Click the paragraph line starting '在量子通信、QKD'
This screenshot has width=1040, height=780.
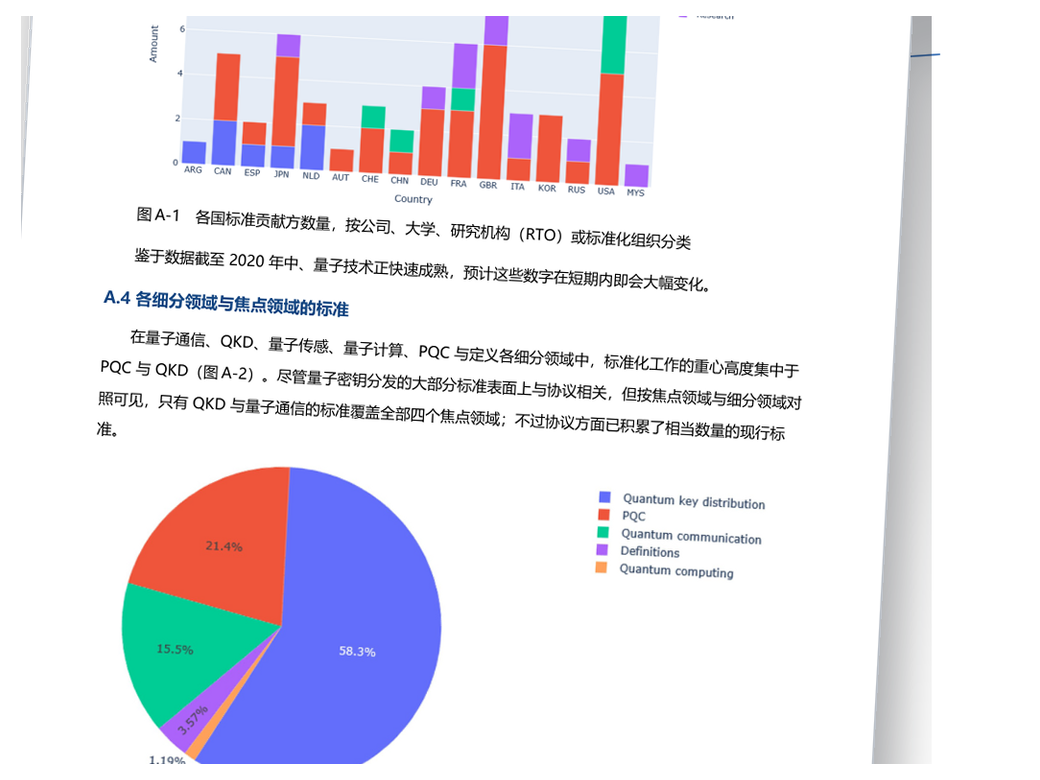(464, 352)
